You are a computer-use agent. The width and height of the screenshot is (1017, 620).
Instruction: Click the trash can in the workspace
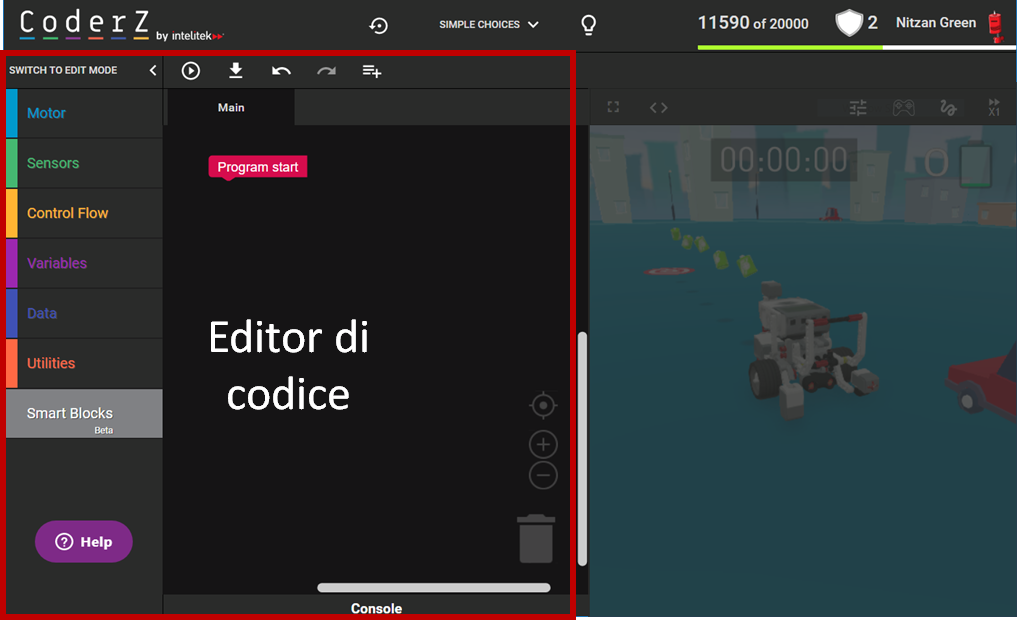pyautogui.click(x=536, y=539)
